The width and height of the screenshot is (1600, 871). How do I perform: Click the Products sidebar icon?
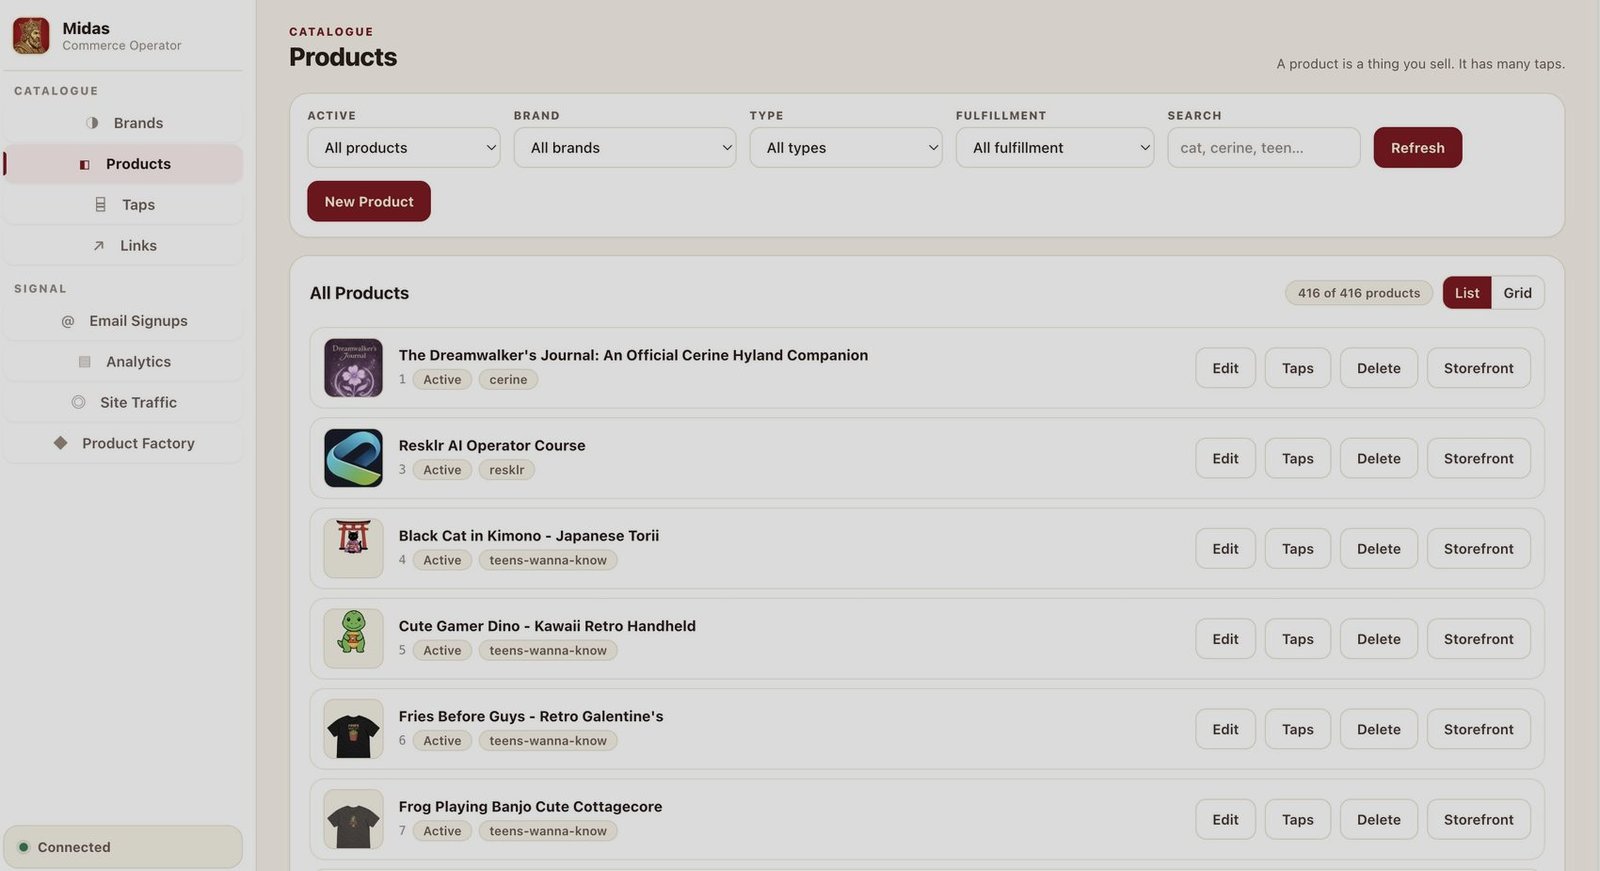[85, 164]
